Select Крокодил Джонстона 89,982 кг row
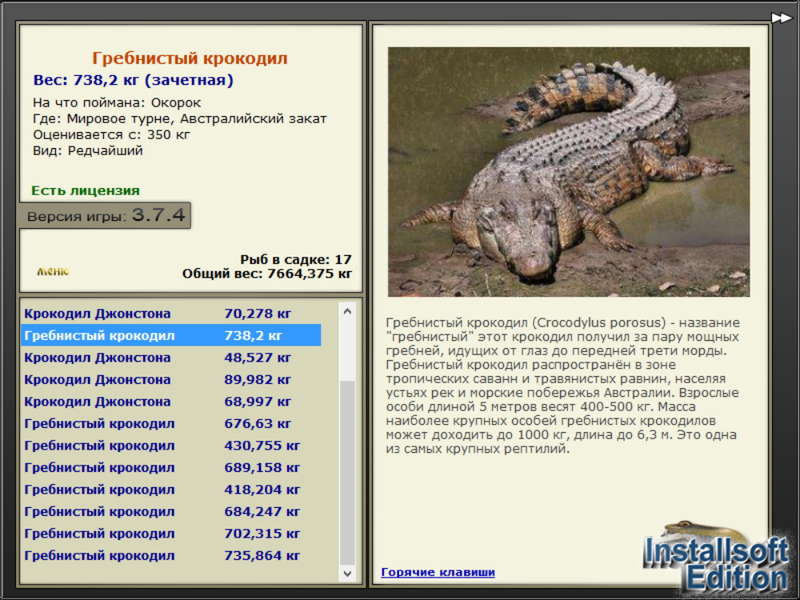This screenshot has height=600, width=800. coord(171,379)
